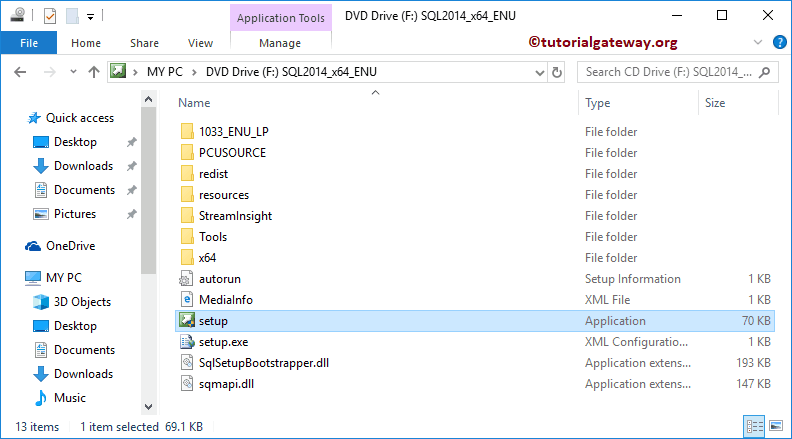Open the address bar history dropdown
This screenshot has height=439, width=792.
pyautogui.click(x=539, y=73)
